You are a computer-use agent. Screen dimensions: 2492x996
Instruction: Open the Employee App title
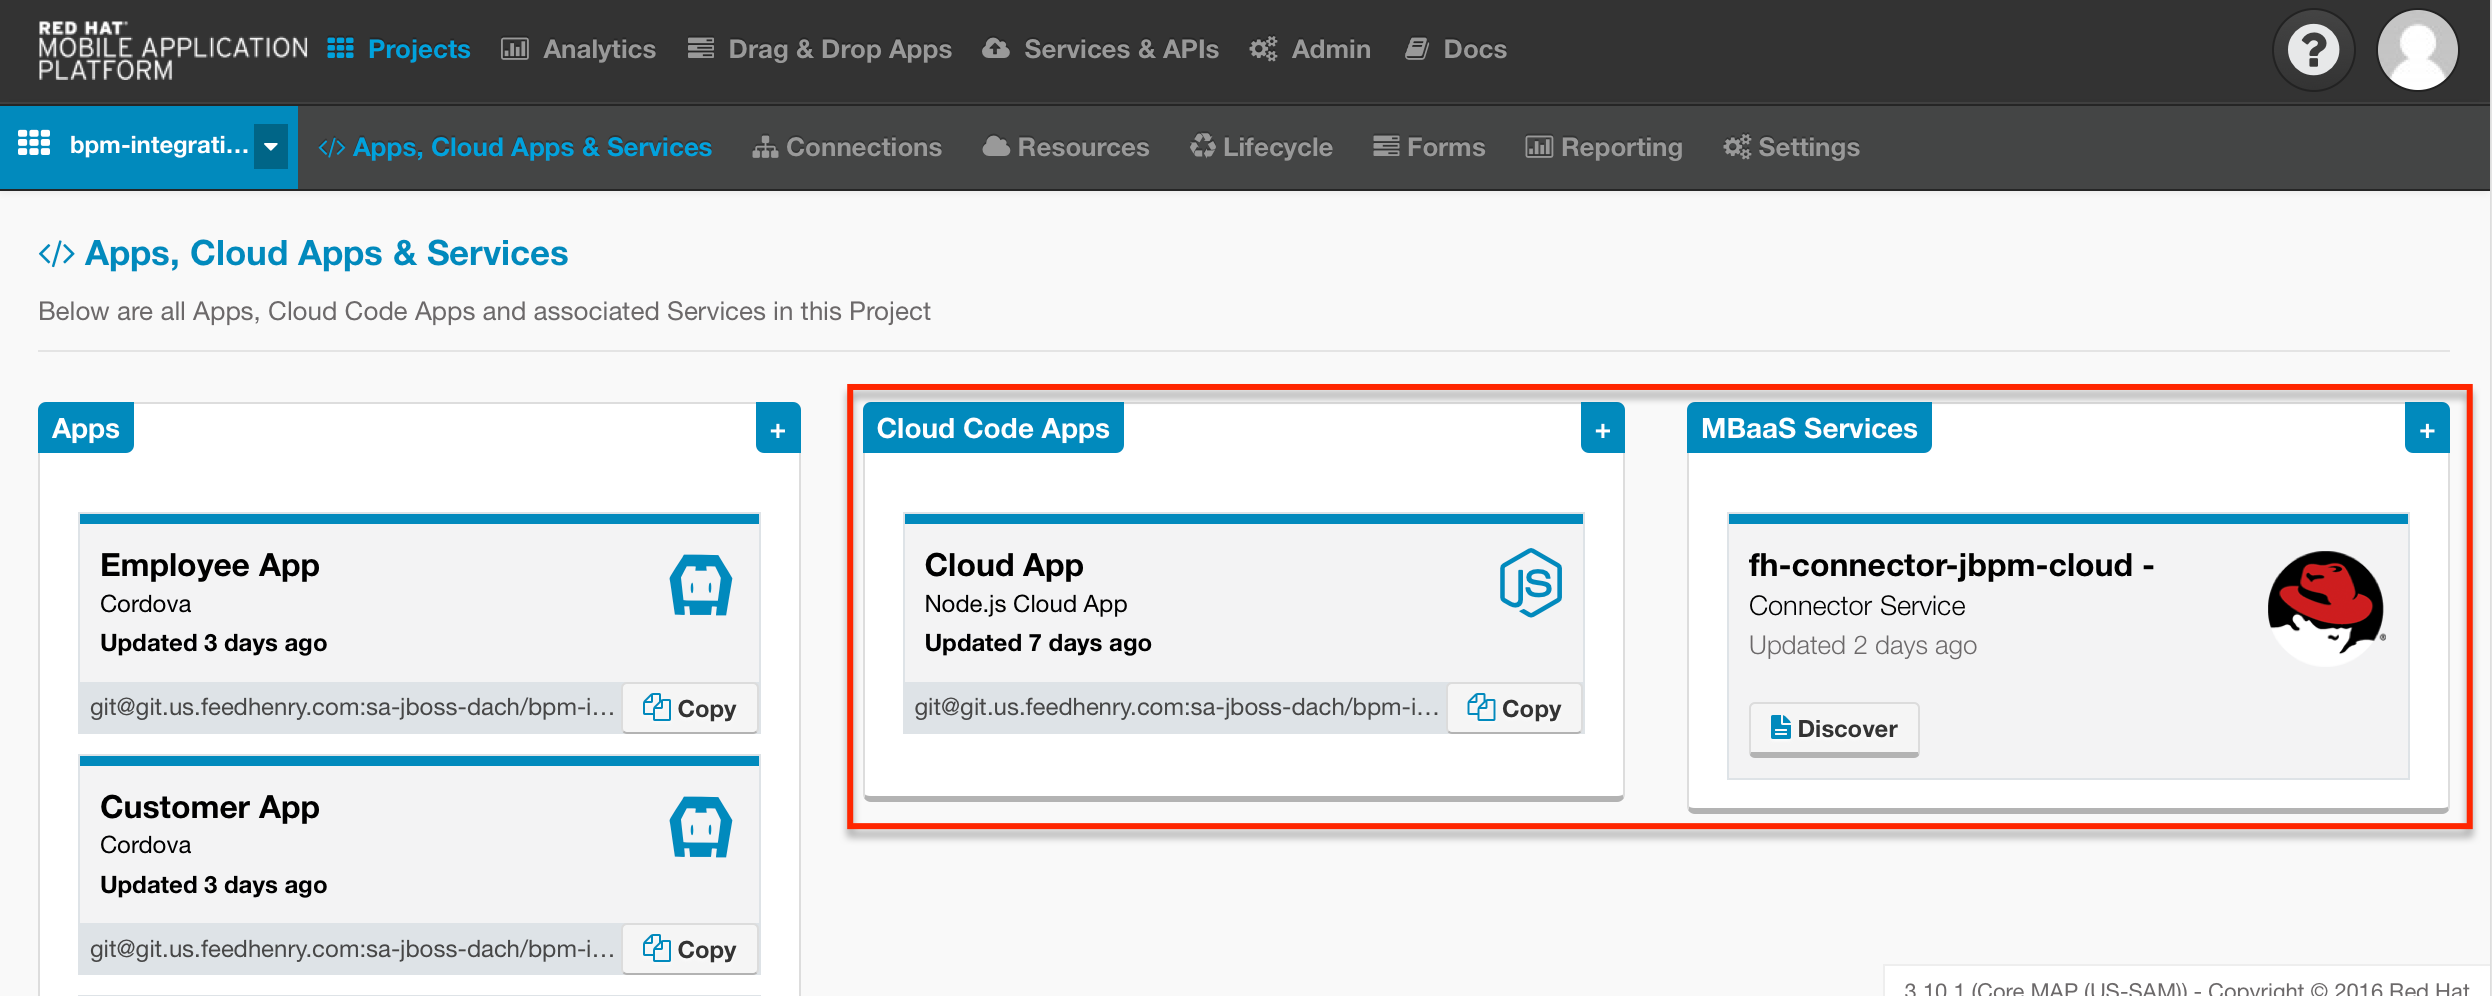(210, 565)
